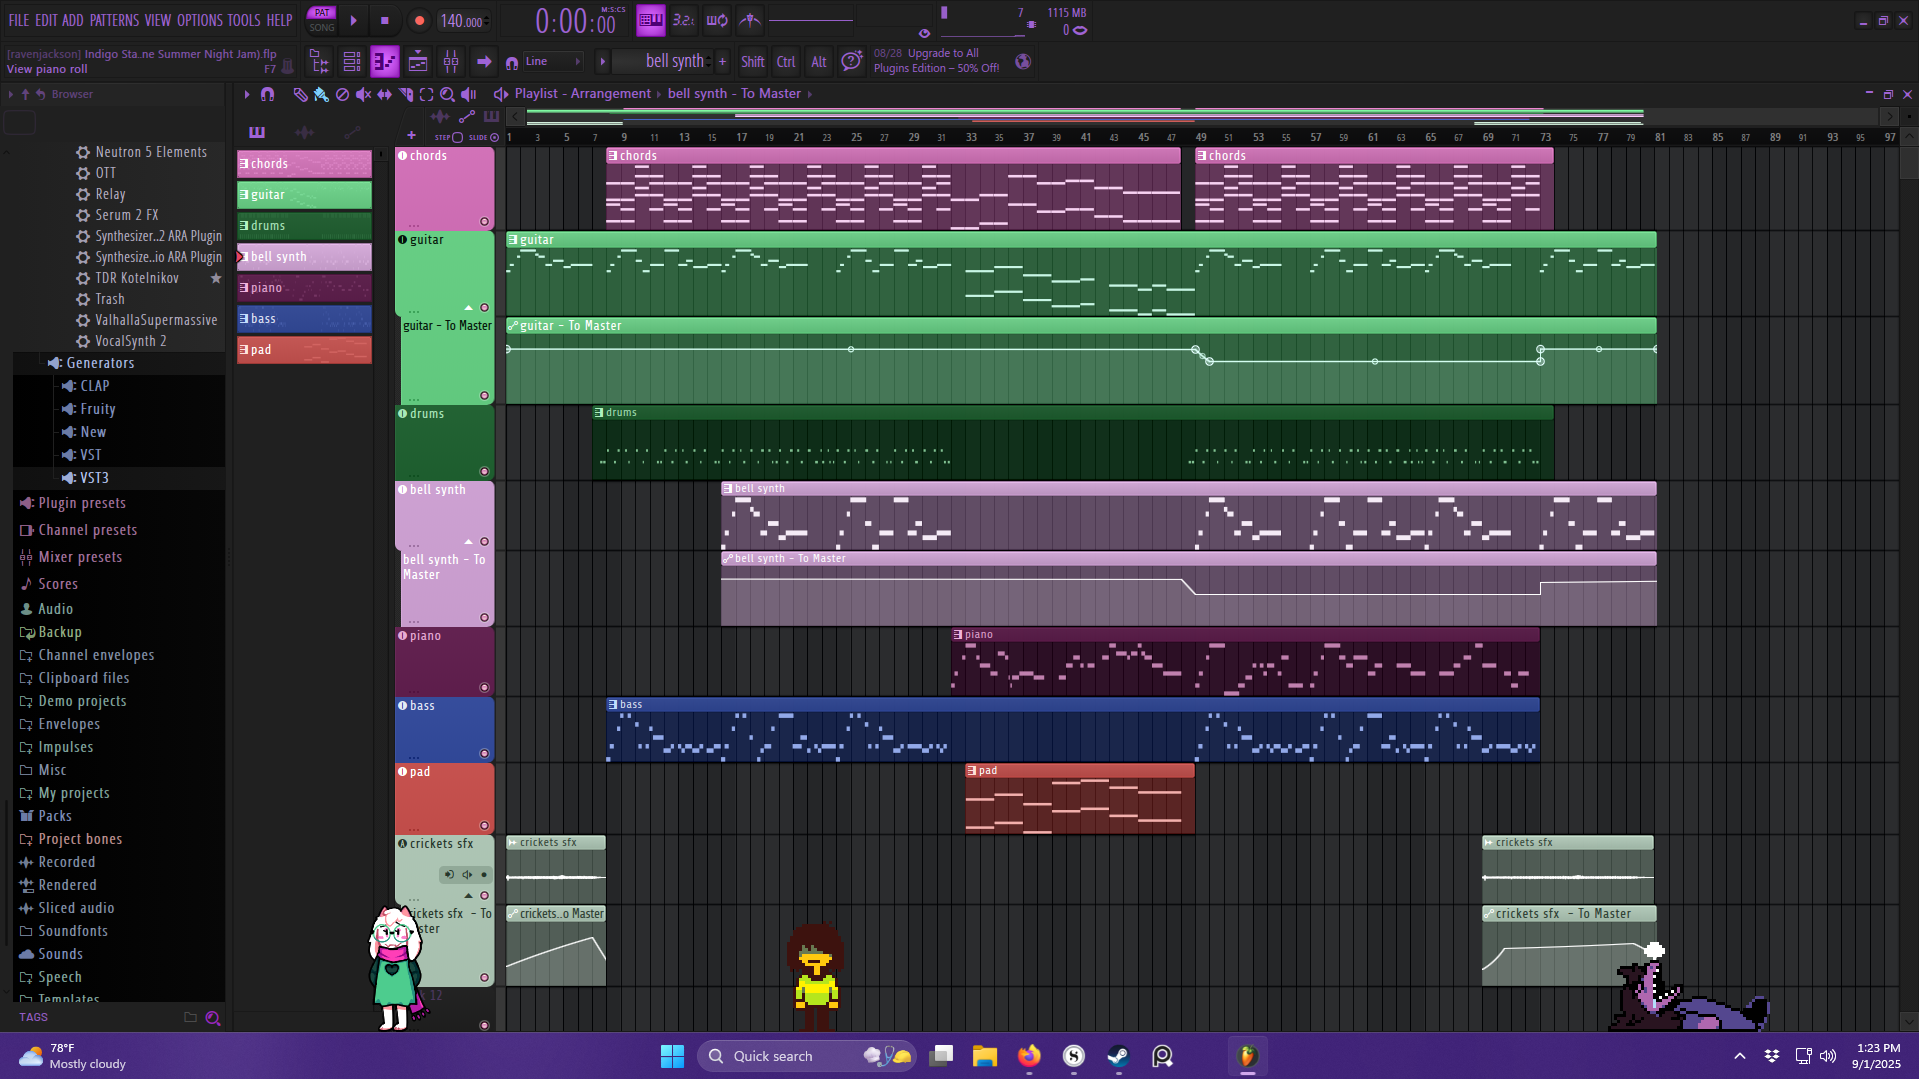Click the Ctrl modifier button
The width and height of the screenshot is (1919, 1079).
786,62
